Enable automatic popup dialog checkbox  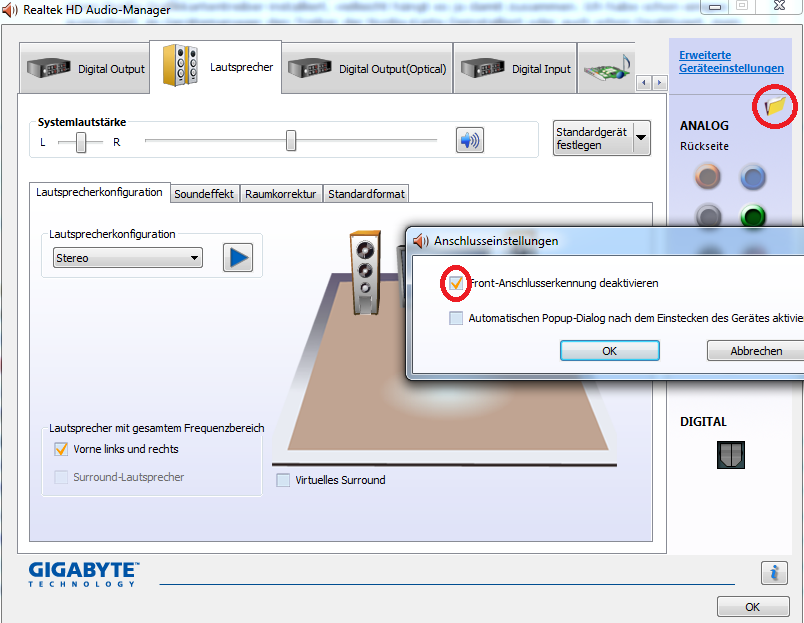pyautogui.click(x=456, y=318)
